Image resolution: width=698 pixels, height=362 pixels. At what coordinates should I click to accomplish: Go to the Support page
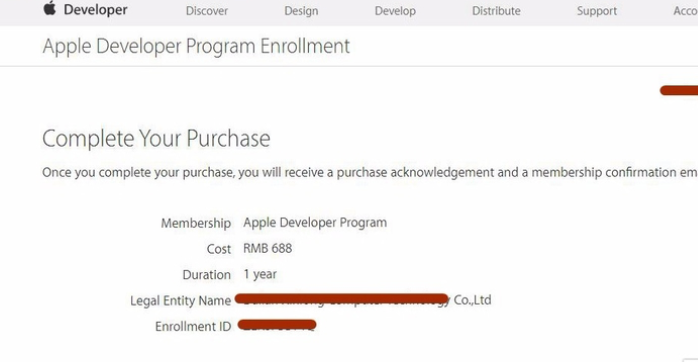pos(597,11)
